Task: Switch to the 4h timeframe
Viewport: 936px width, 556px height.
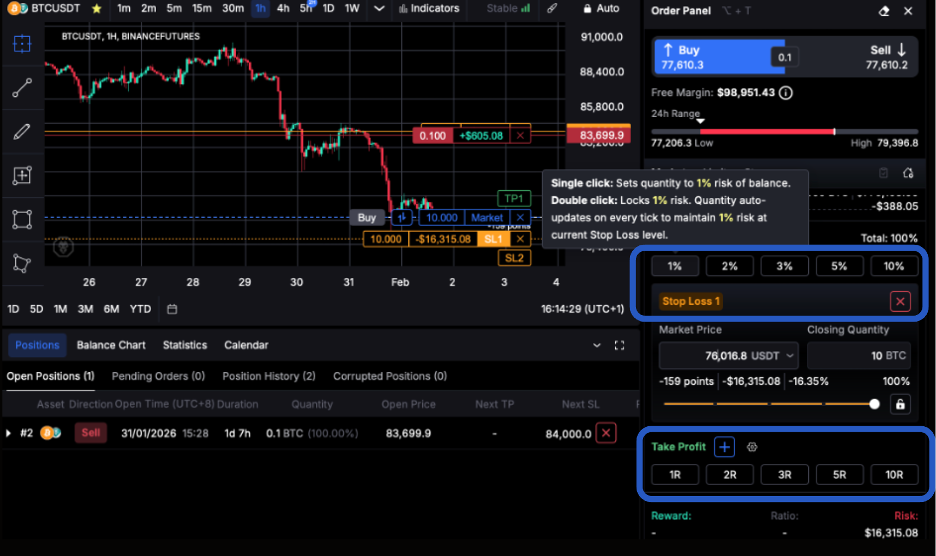Action: pos(283,8)
